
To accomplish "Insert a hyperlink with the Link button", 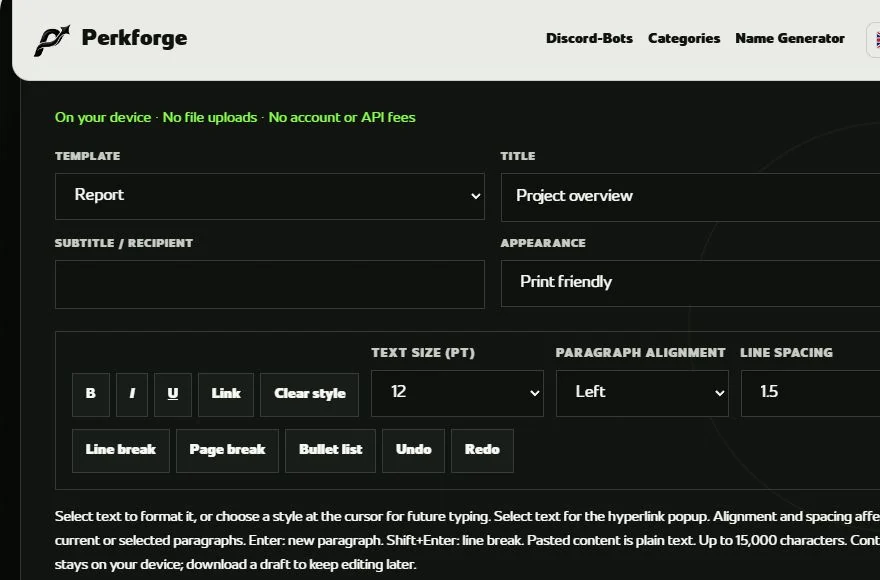I will point(226,394).
